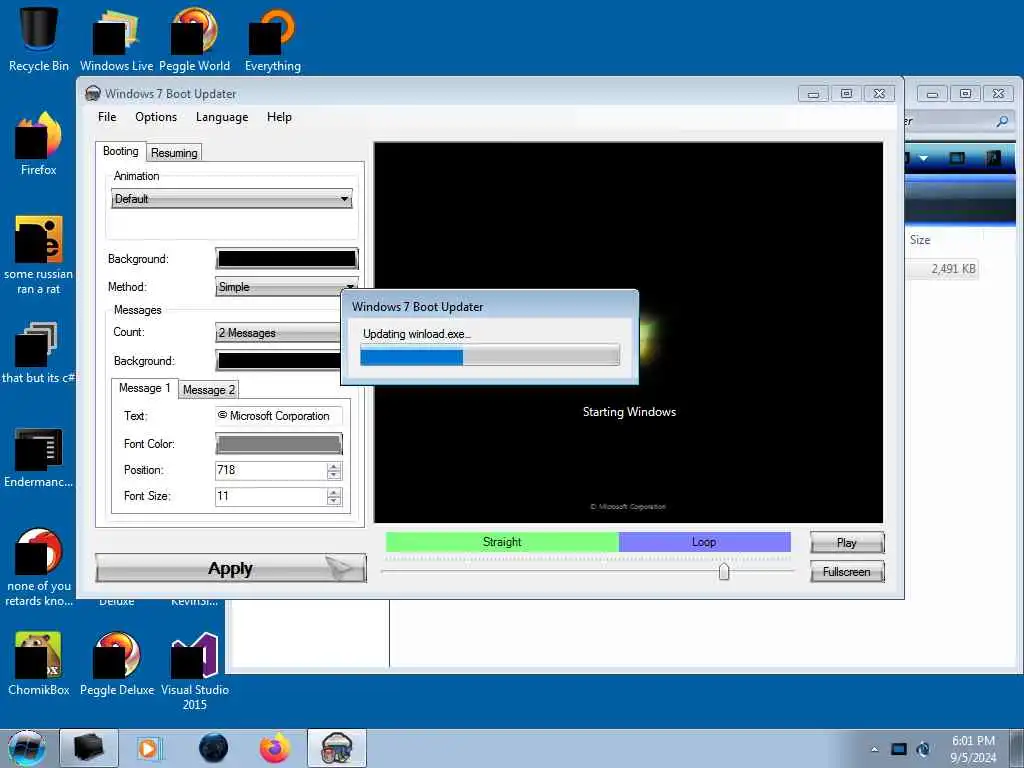Click the Play button
Screen dimensions: 1024x768
tap(847, 543)
